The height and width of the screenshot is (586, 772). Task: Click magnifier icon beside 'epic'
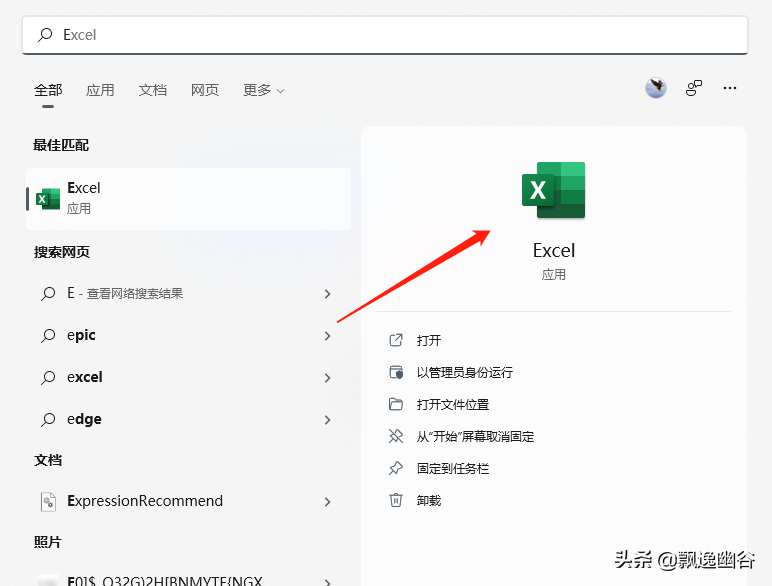48,336
